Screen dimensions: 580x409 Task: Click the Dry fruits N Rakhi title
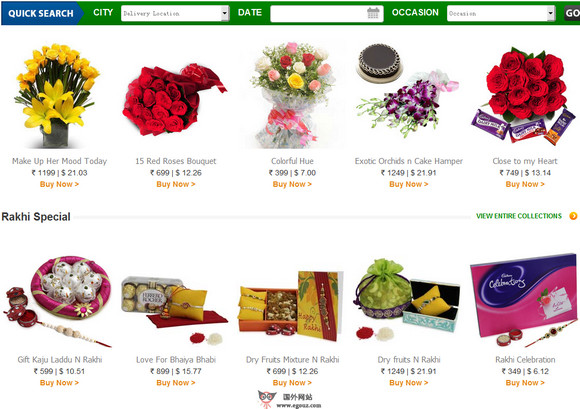tap(409, 359)
